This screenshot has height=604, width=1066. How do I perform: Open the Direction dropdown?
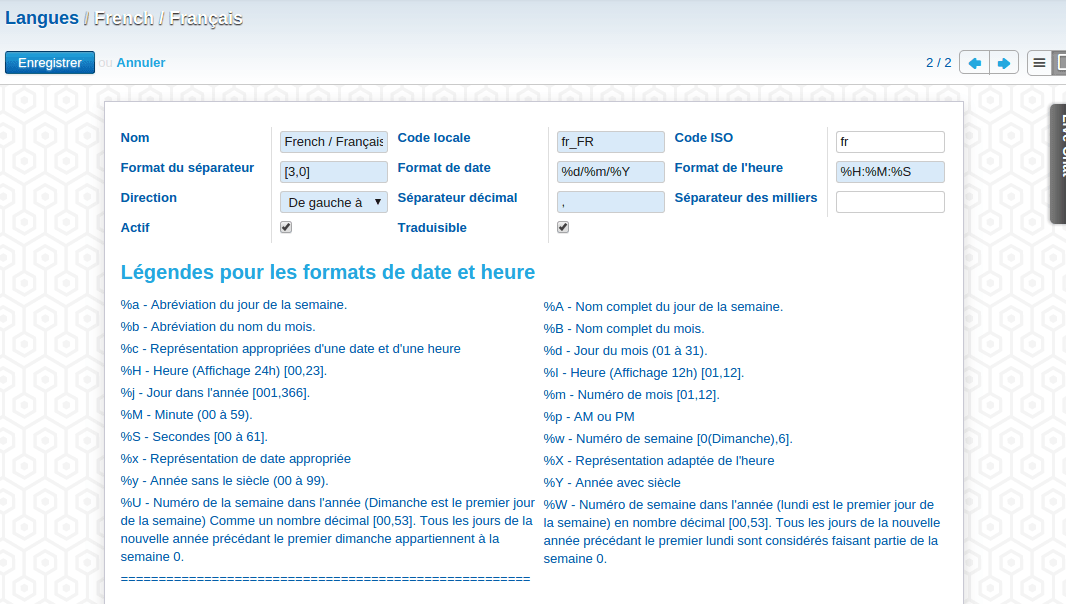[334, 202]
